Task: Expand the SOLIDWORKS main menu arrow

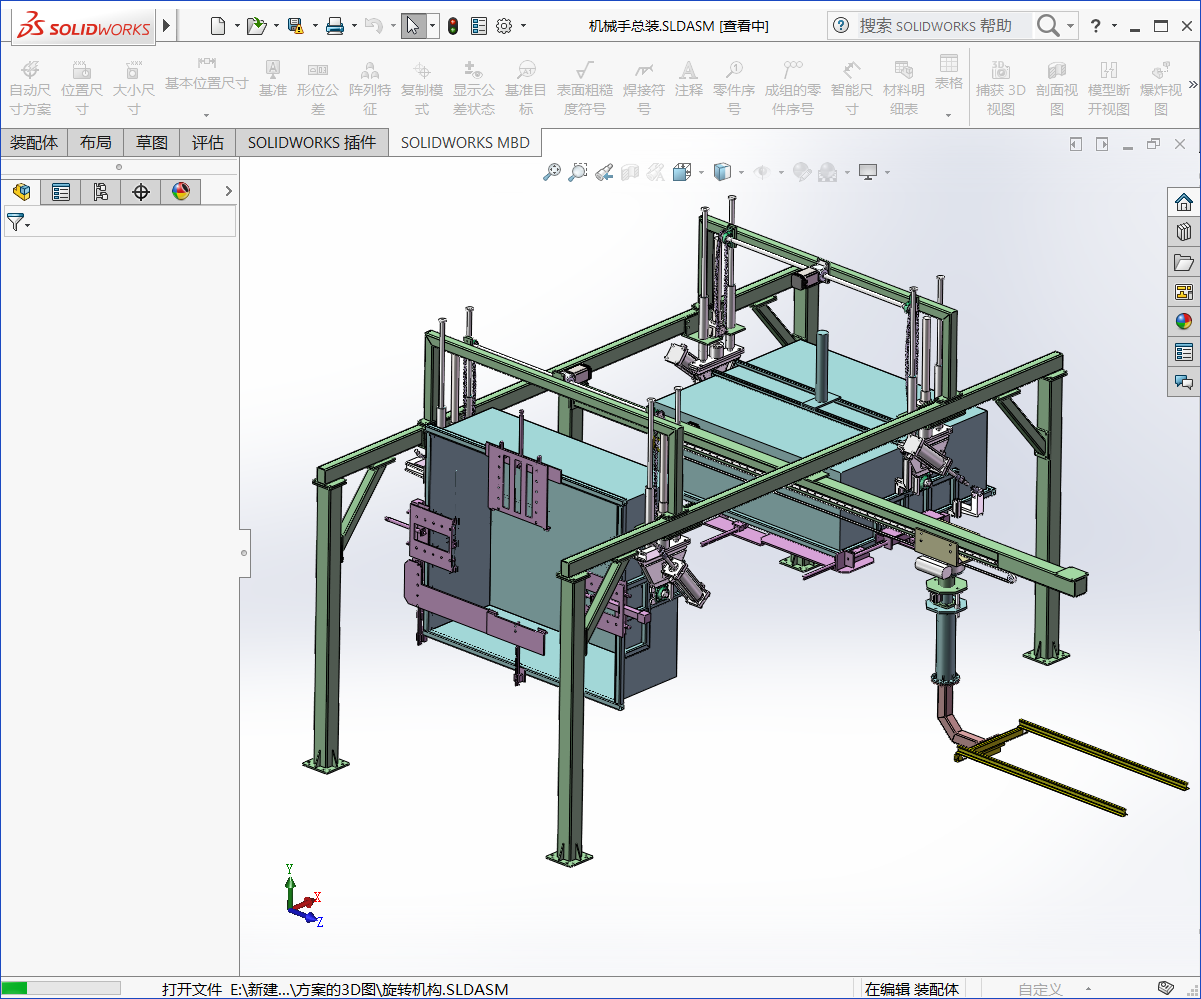Action: [x=166, y=25]
